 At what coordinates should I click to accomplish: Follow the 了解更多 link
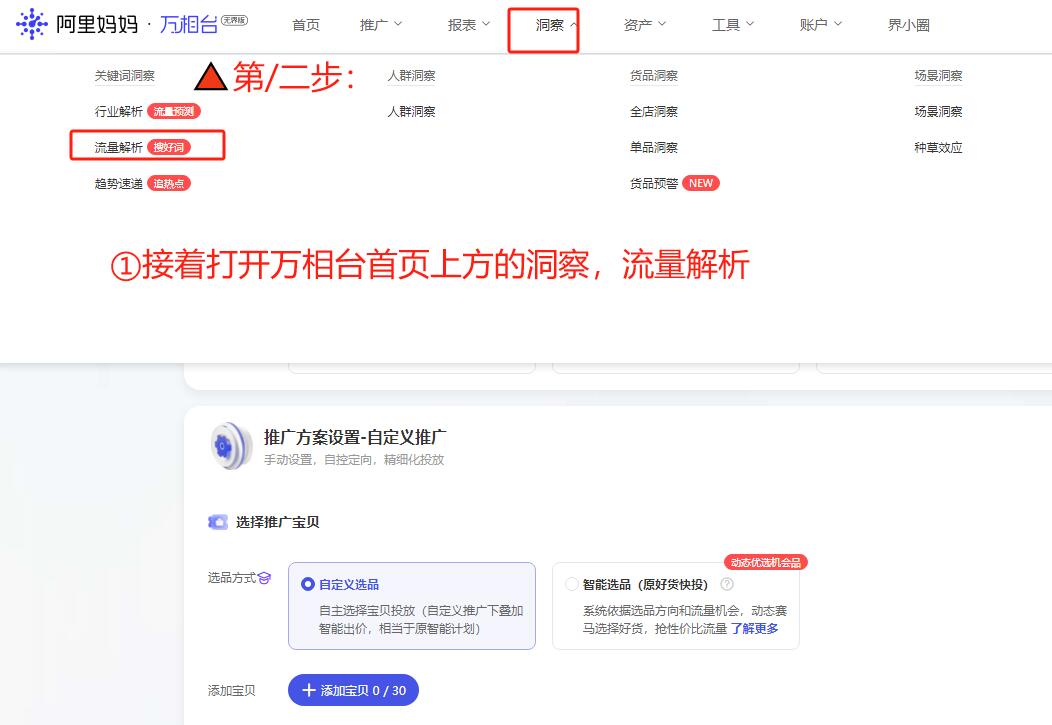point(755,628)
